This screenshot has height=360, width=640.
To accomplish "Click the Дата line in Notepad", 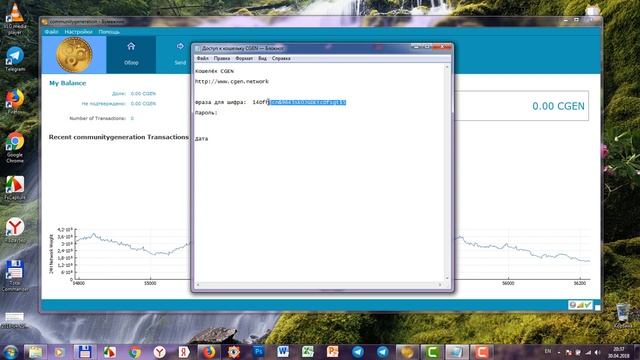I will pos(202,139).
